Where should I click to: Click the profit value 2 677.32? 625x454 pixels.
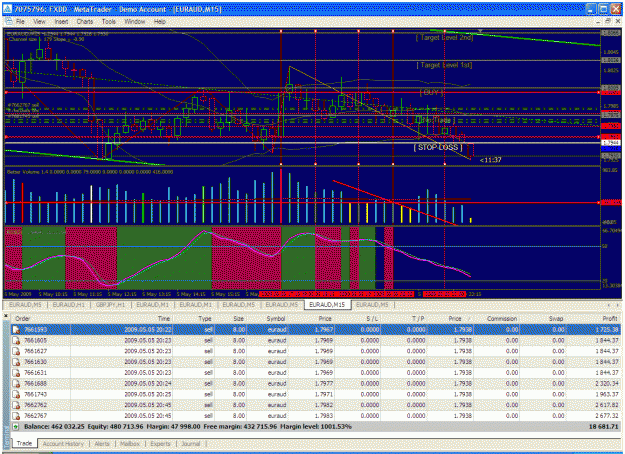click(x=607, y=416)
